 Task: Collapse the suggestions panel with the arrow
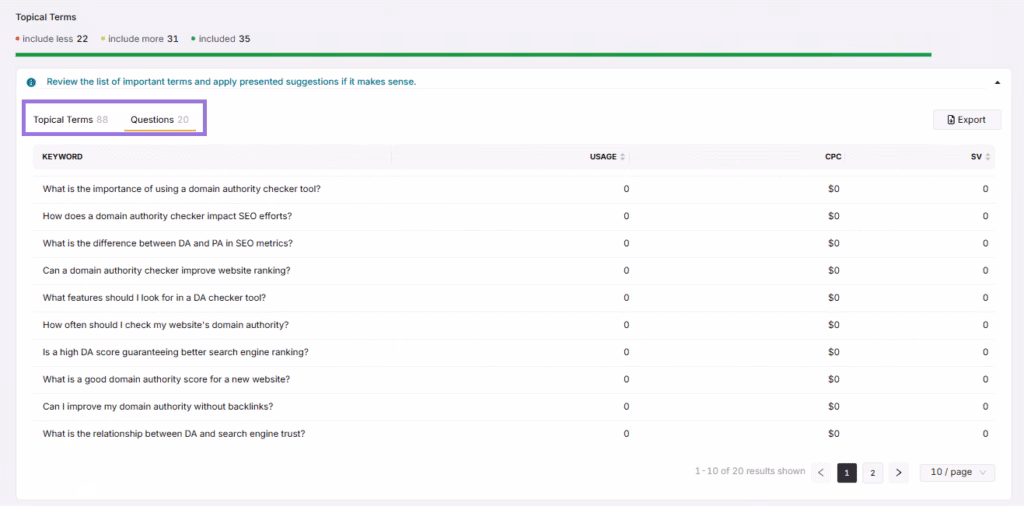[996, 82]
